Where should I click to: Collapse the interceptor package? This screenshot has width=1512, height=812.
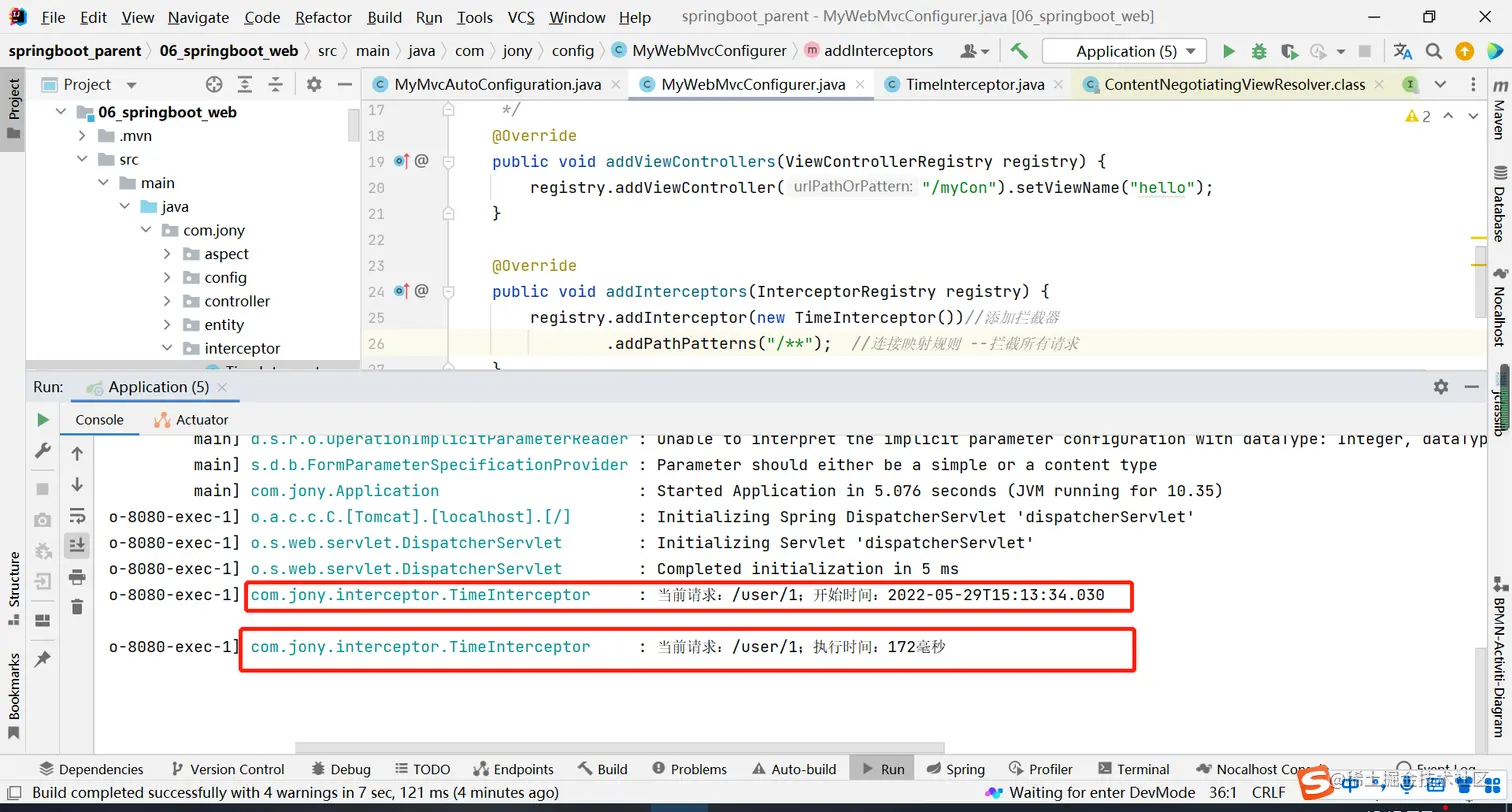click(167, 348)
